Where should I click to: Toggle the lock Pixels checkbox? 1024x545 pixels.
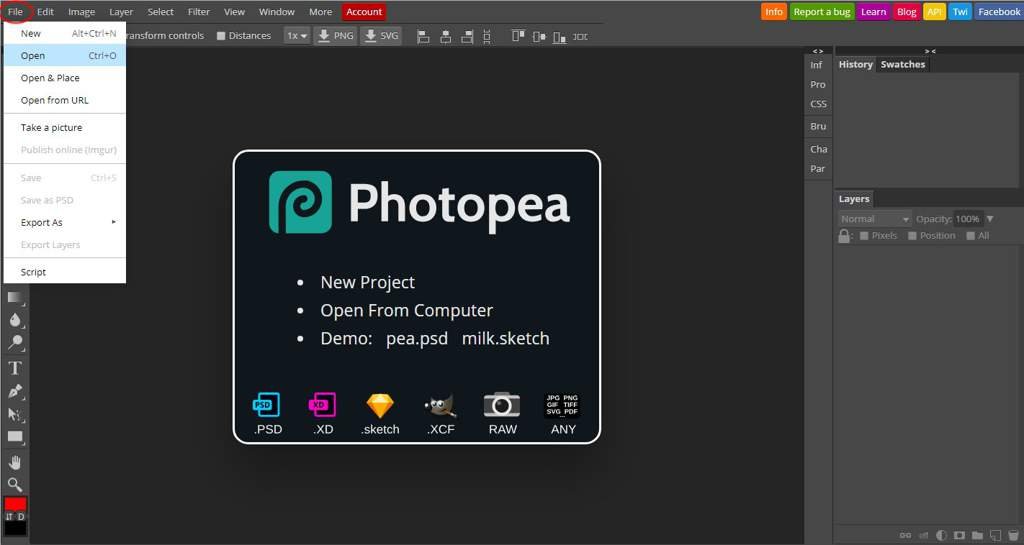click(x=864, y=236)
